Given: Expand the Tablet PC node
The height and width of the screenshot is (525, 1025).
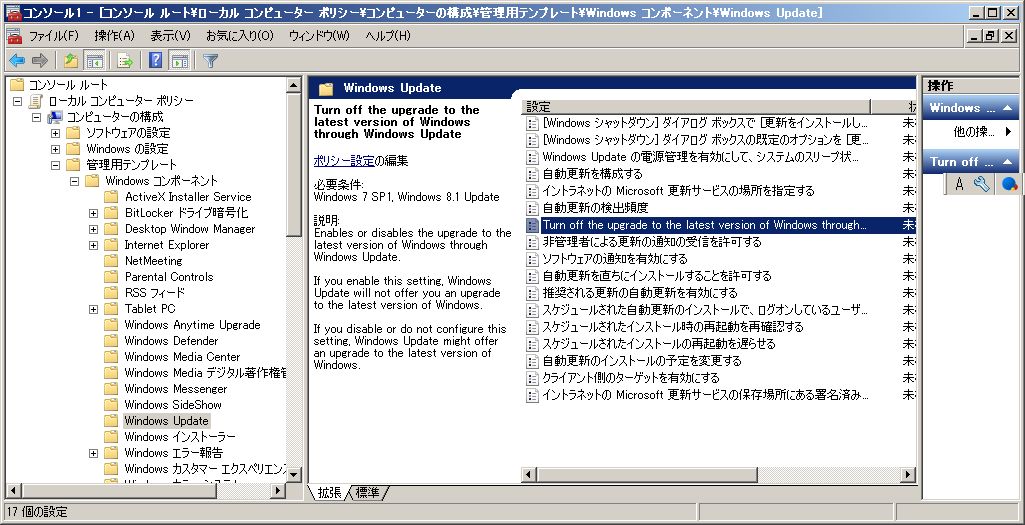Looking at the screenshot, I should coord(93,309).
